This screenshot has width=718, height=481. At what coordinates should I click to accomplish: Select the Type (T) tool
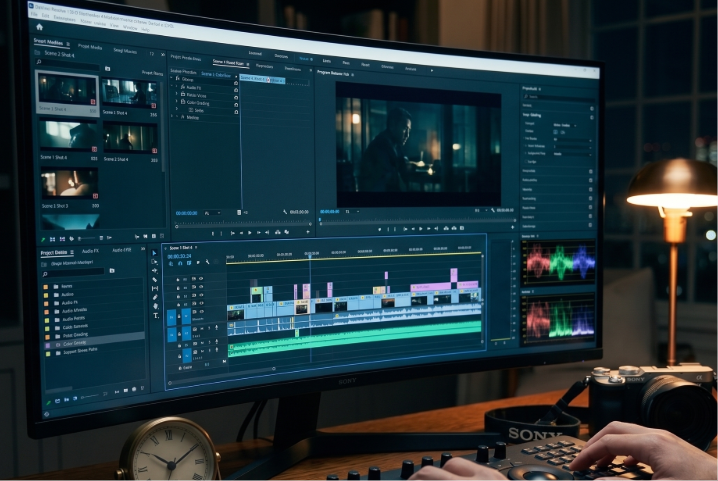156,316
